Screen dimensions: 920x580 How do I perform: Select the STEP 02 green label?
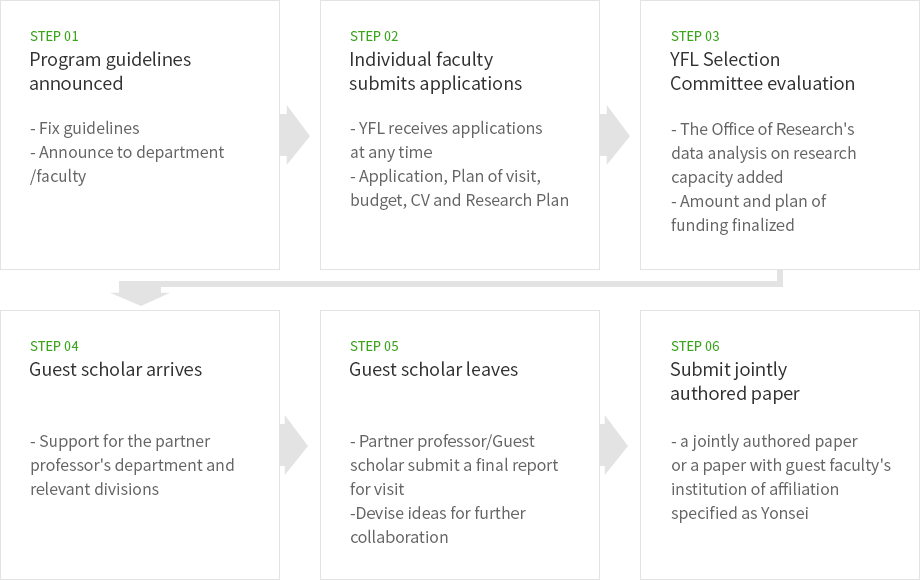[374, 36]
